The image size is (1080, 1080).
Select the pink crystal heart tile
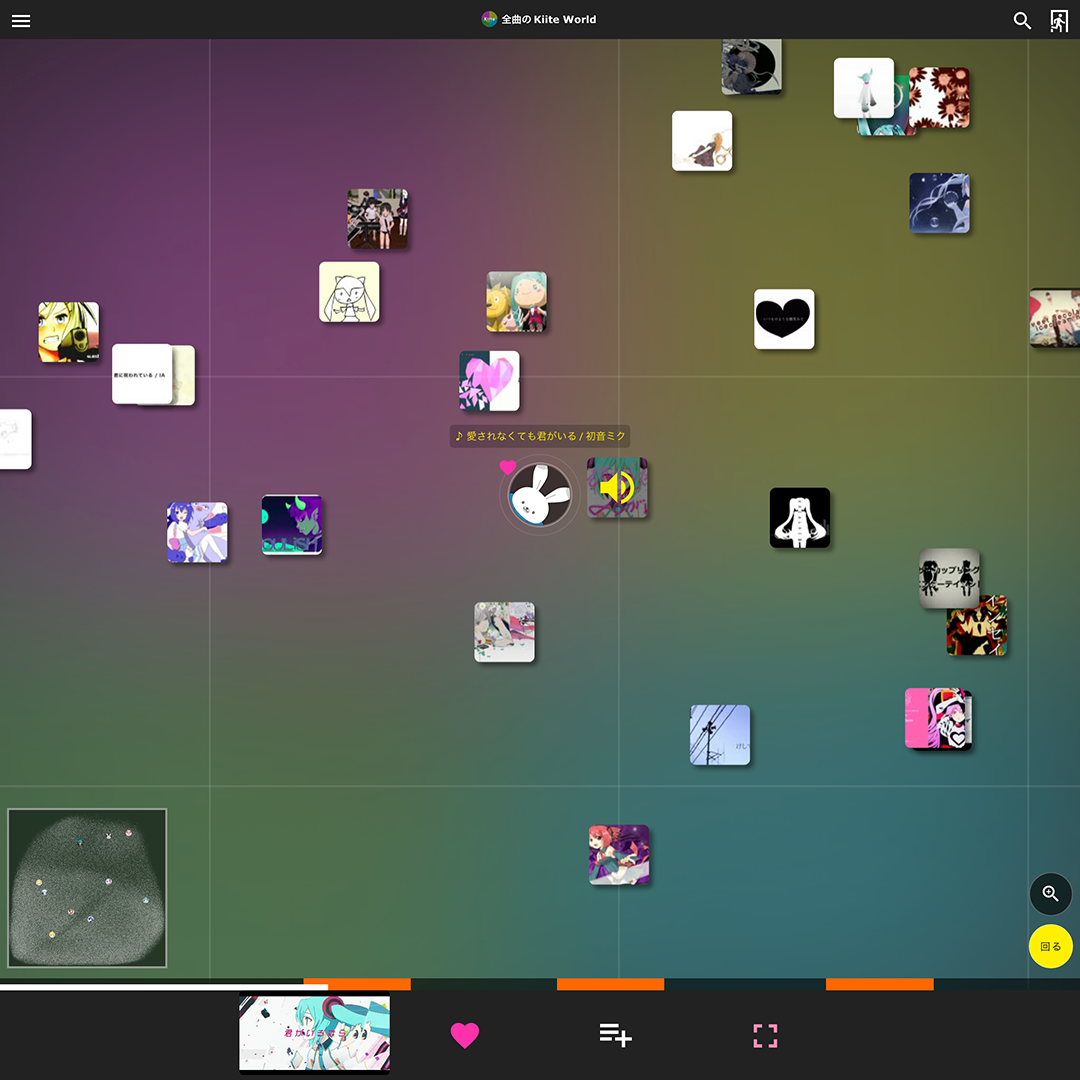coord(490,381)
